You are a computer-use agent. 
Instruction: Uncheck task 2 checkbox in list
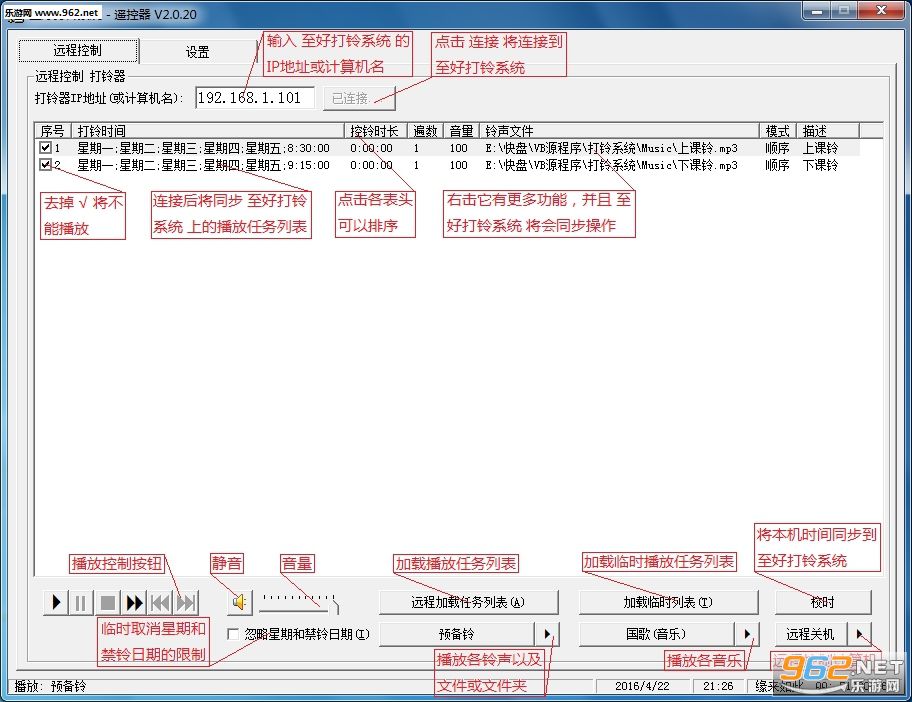click(45, 165)
